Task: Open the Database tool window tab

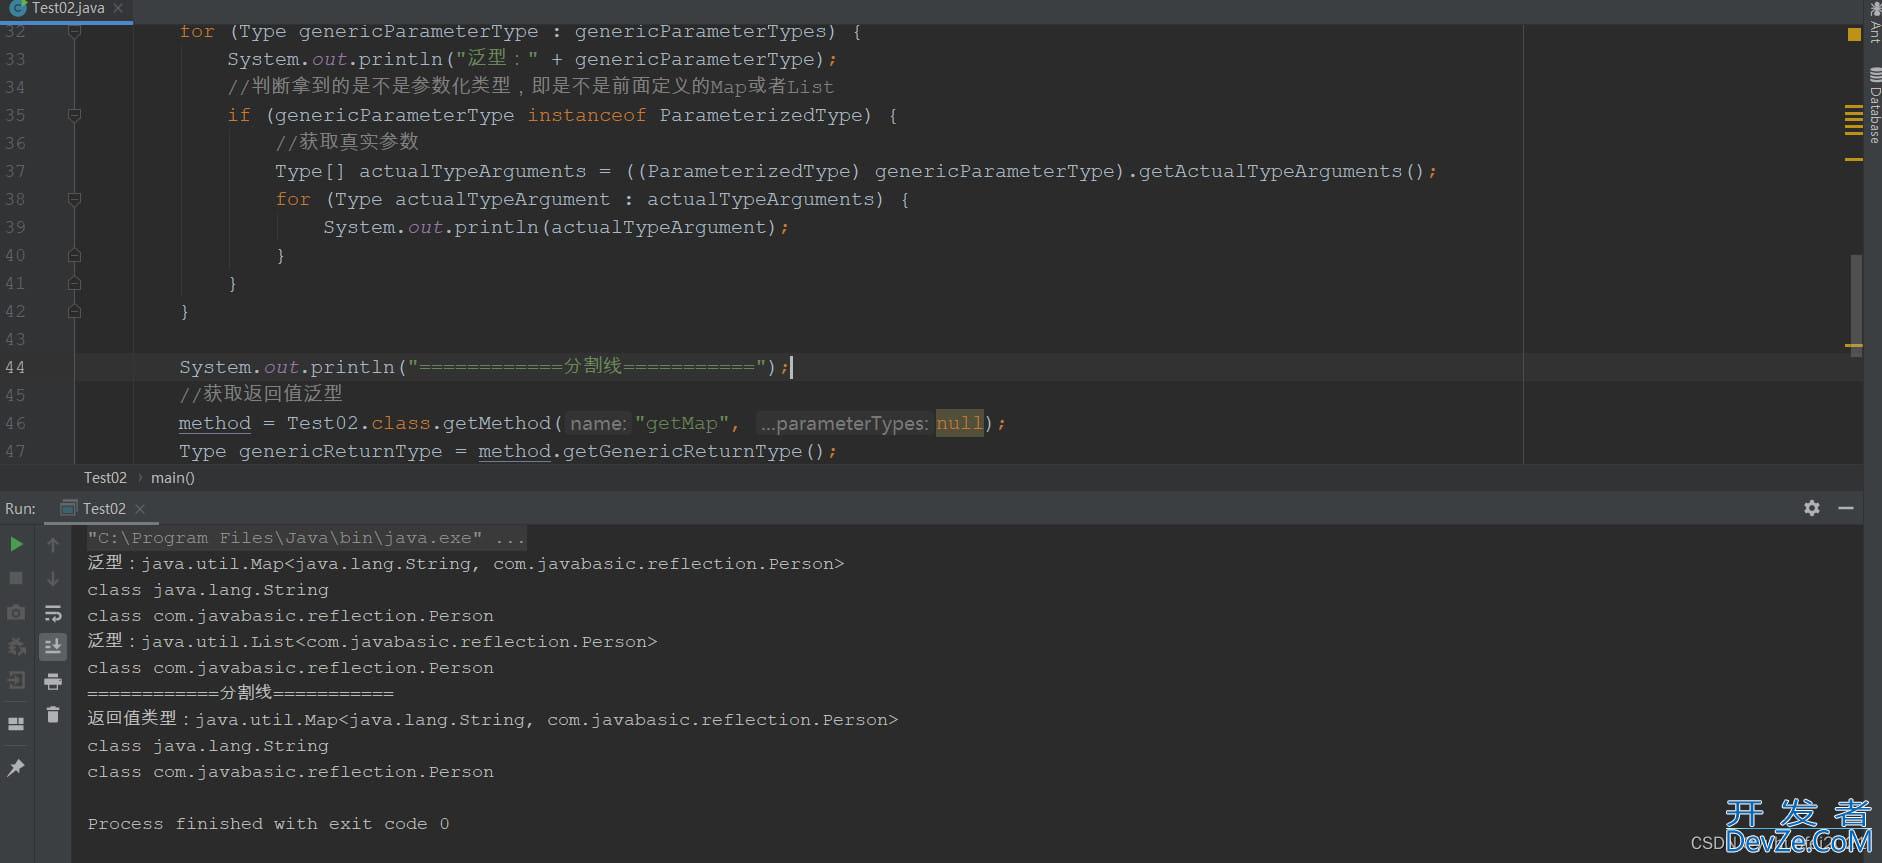Action: [1874, 104]
